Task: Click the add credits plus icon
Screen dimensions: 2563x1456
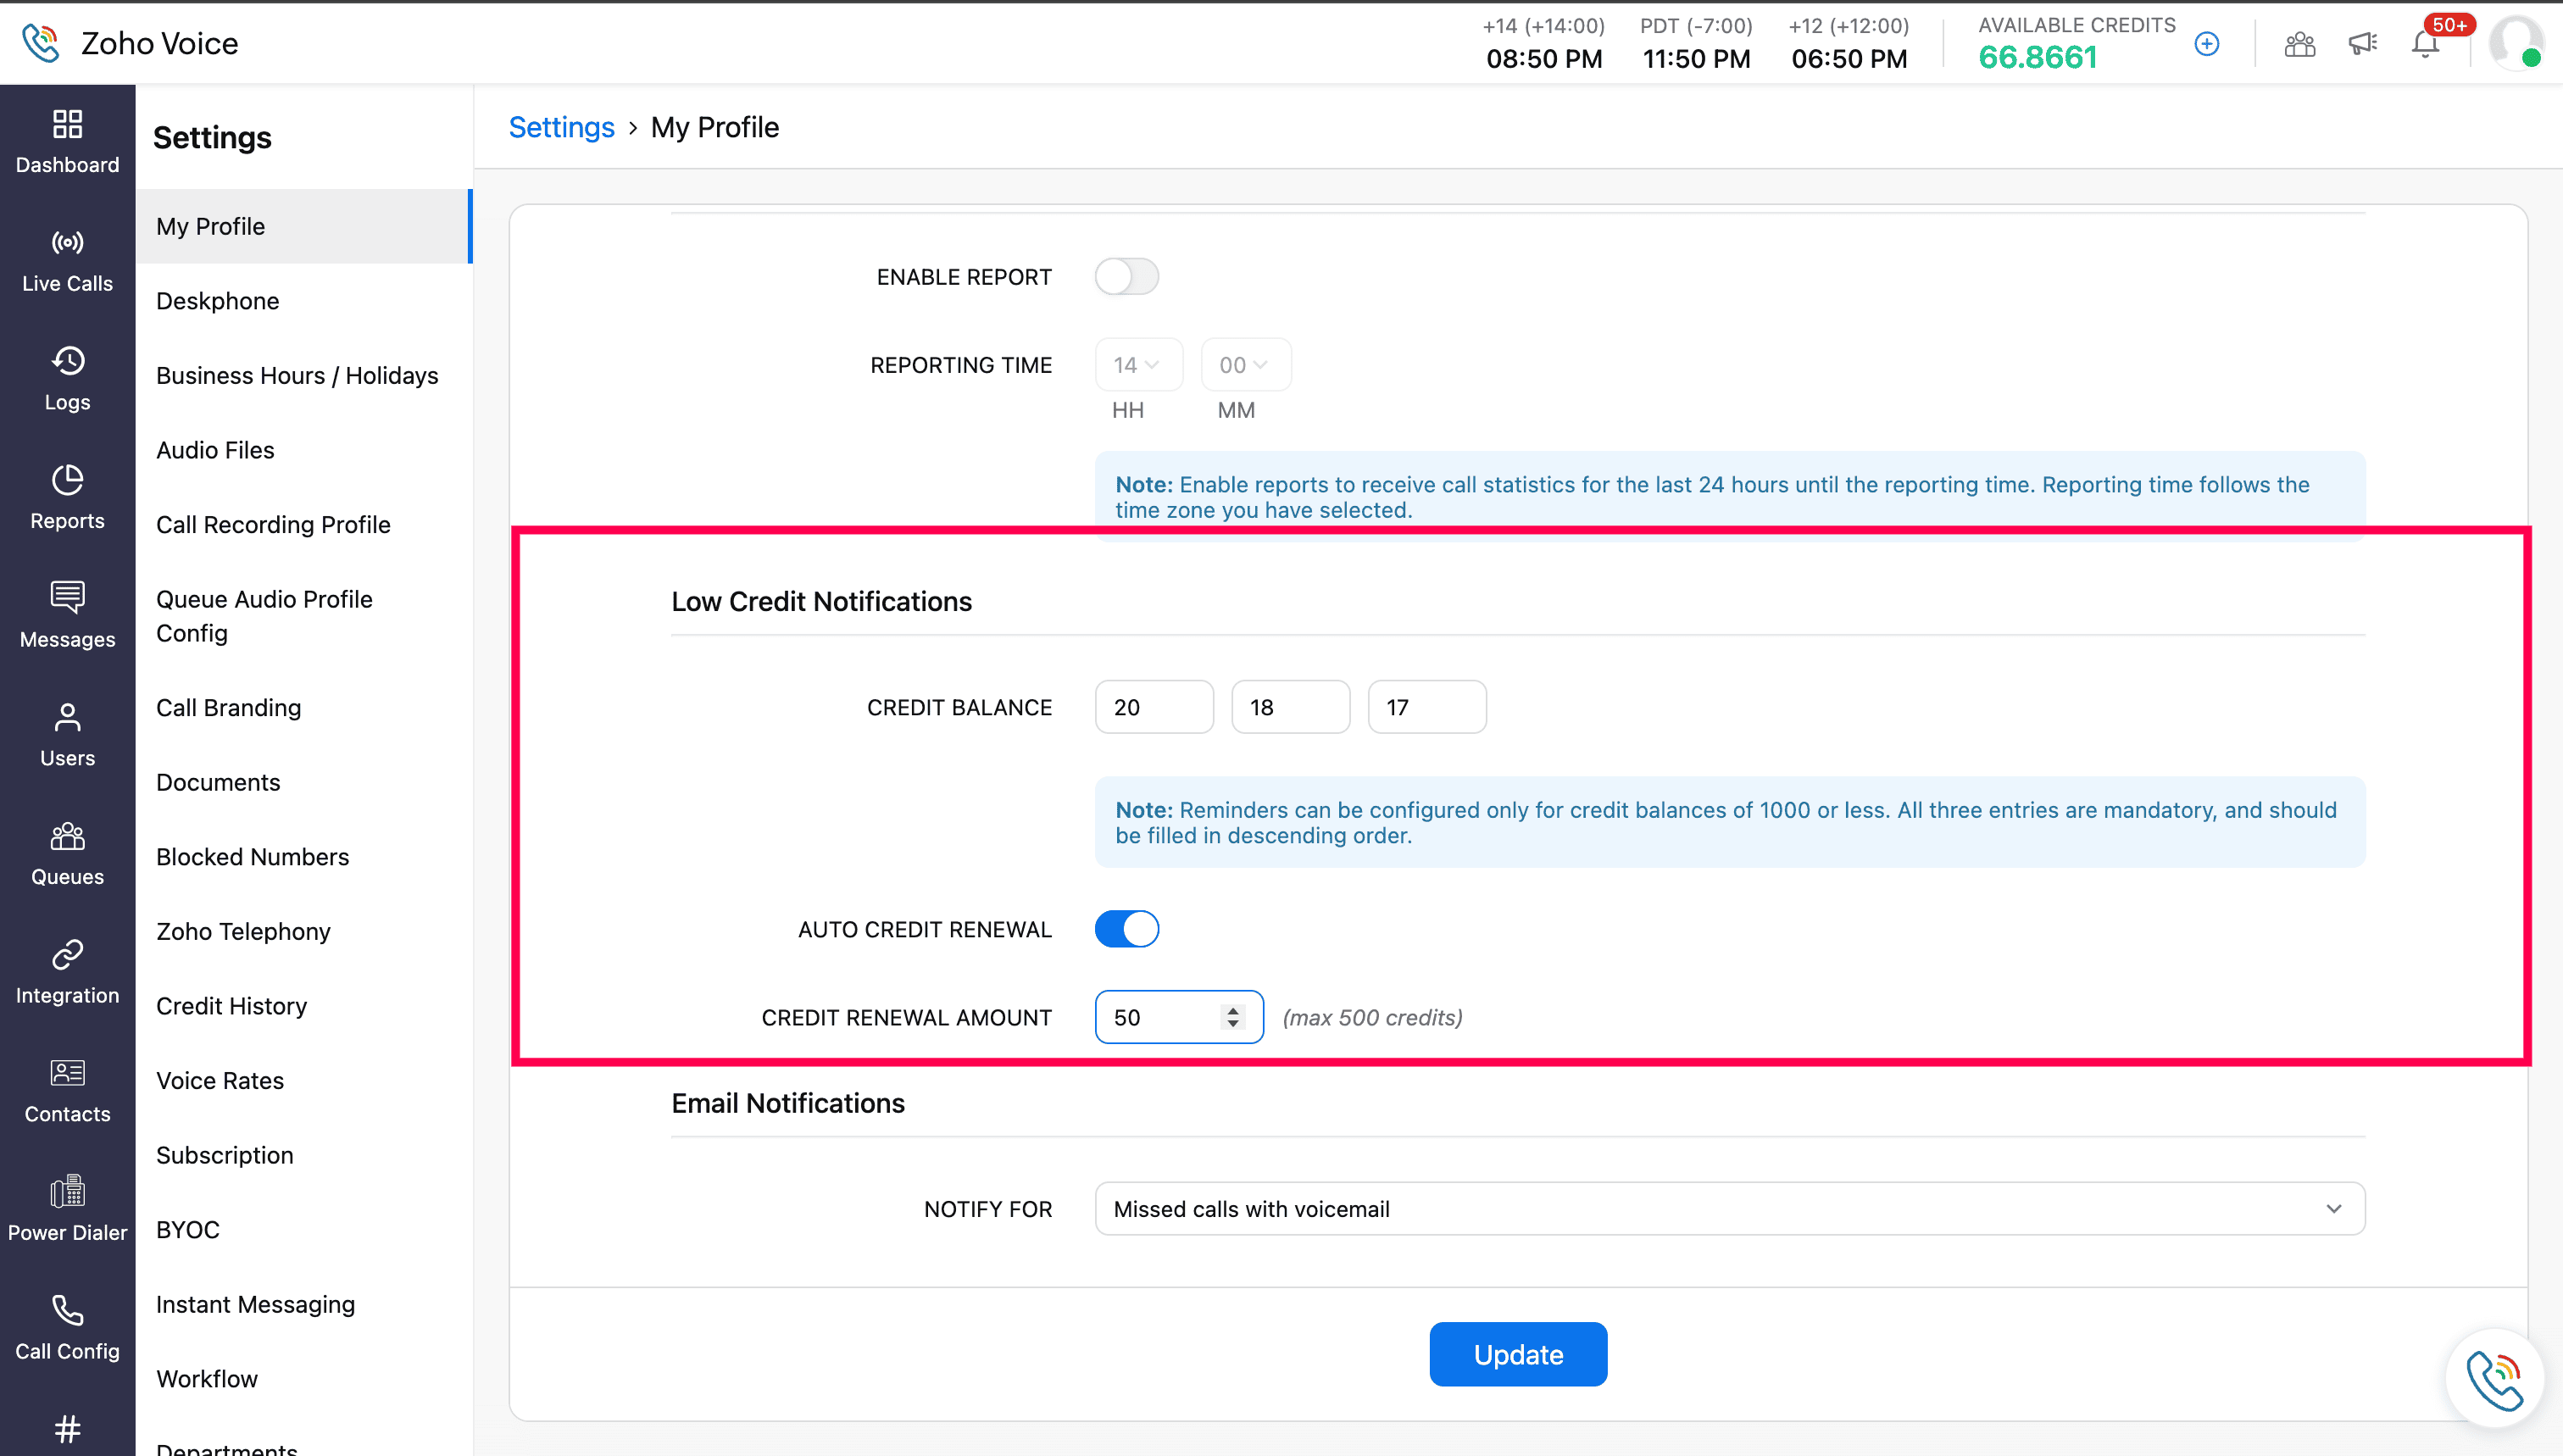Action: click(x=2207, y=44)
